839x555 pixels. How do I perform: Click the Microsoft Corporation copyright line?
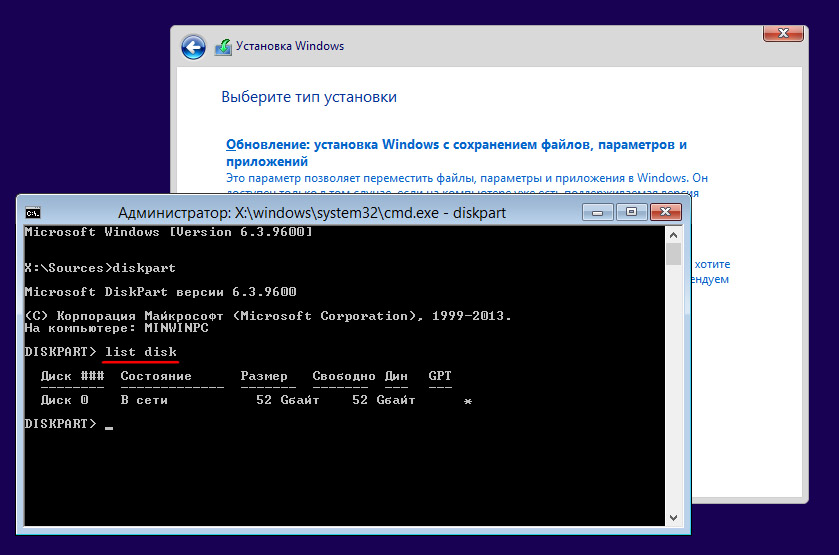coord(268,316)
